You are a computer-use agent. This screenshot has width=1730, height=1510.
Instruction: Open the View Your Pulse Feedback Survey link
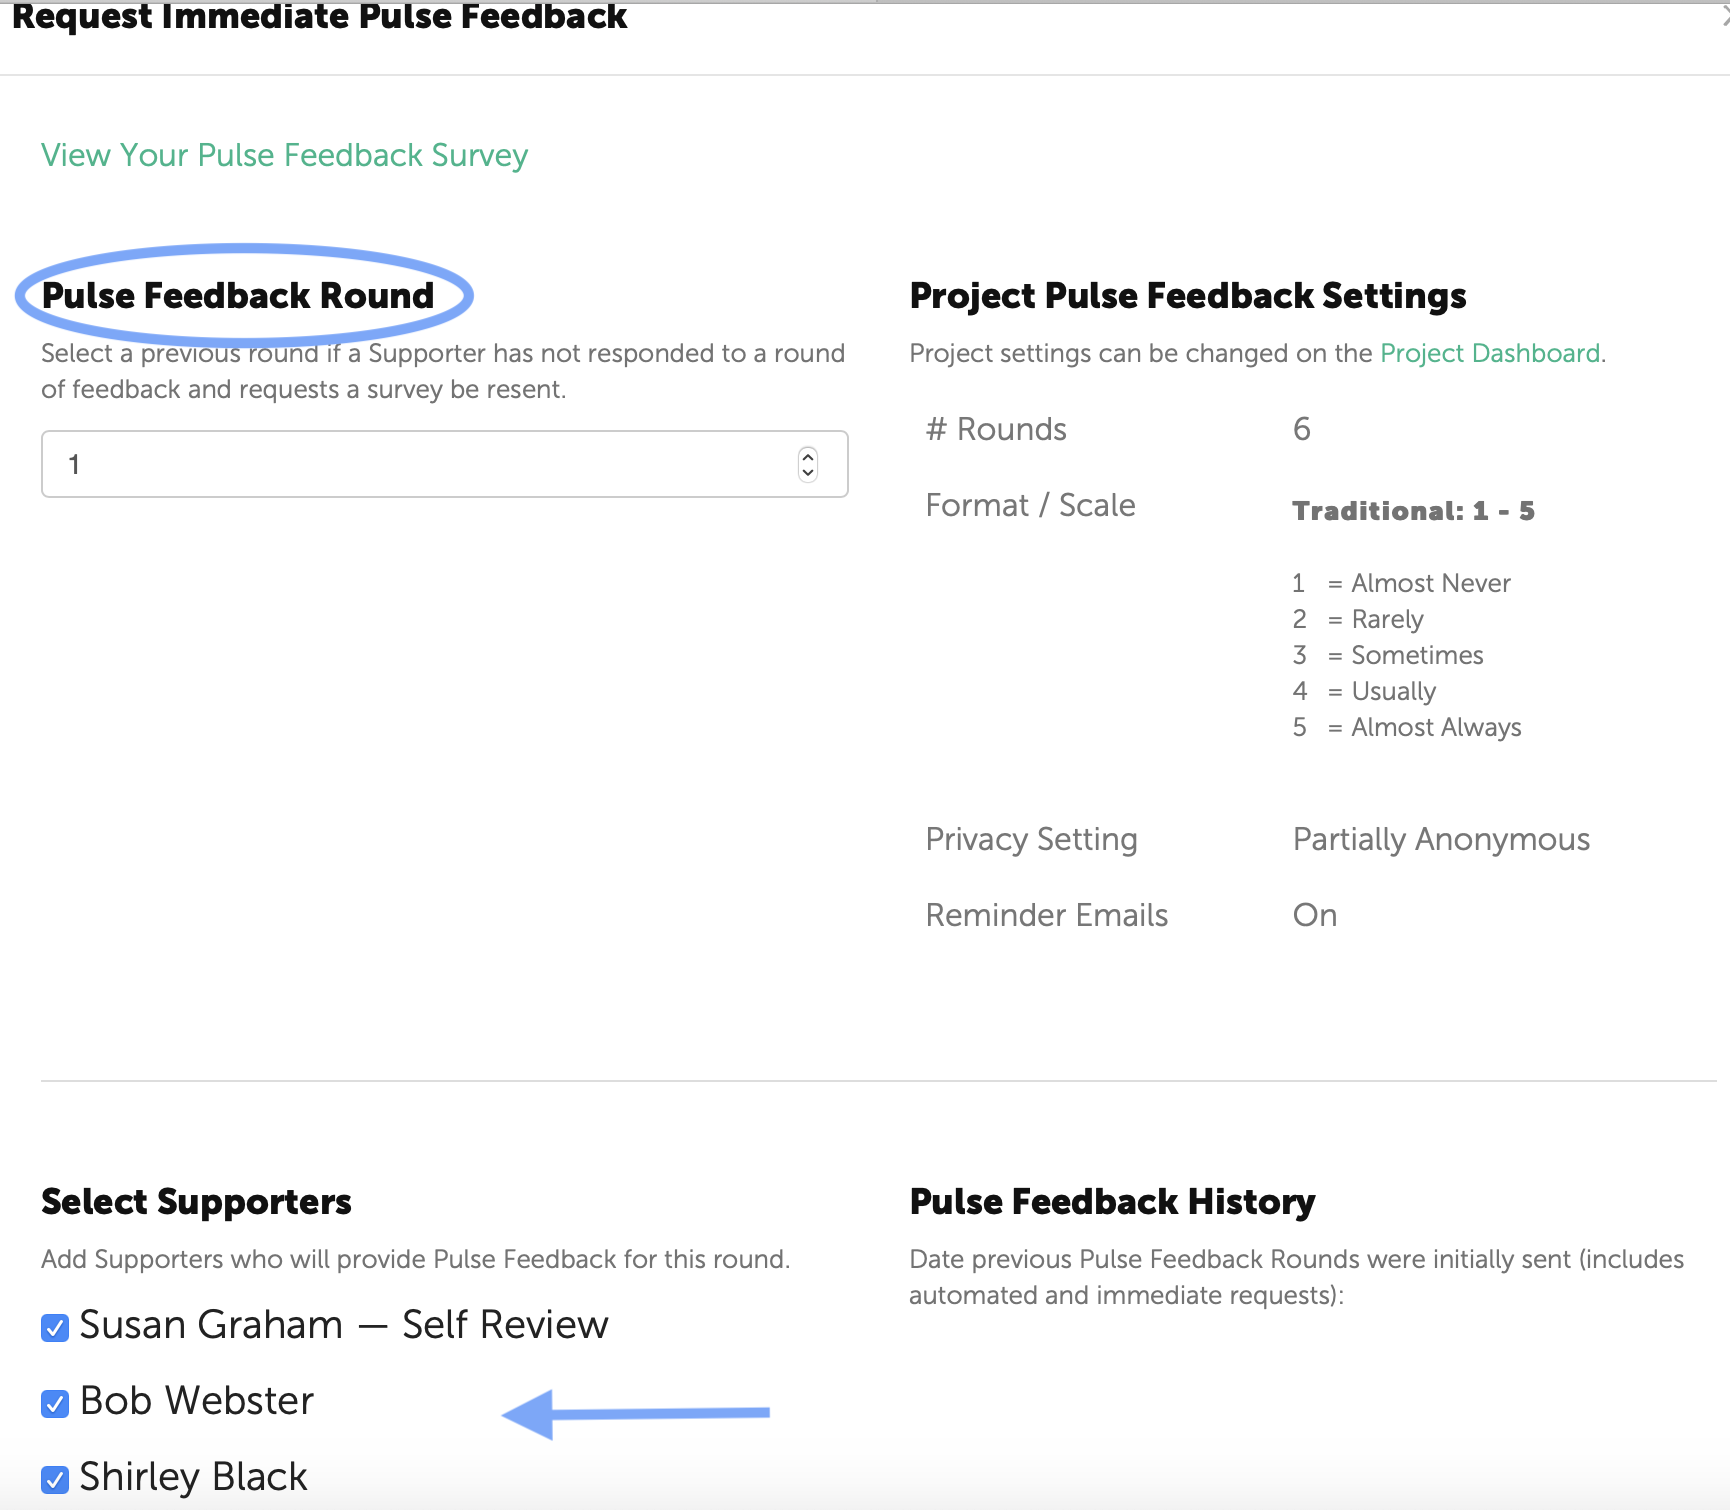pos(284,156)
